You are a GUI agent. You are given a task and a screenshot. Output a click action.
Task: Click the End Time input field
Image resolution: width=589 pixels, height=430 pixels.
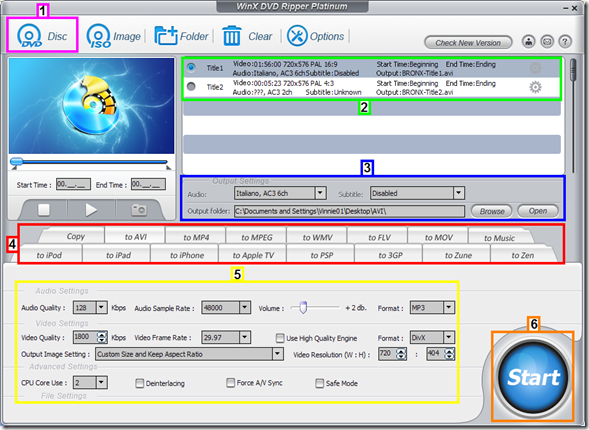[148, 184]
